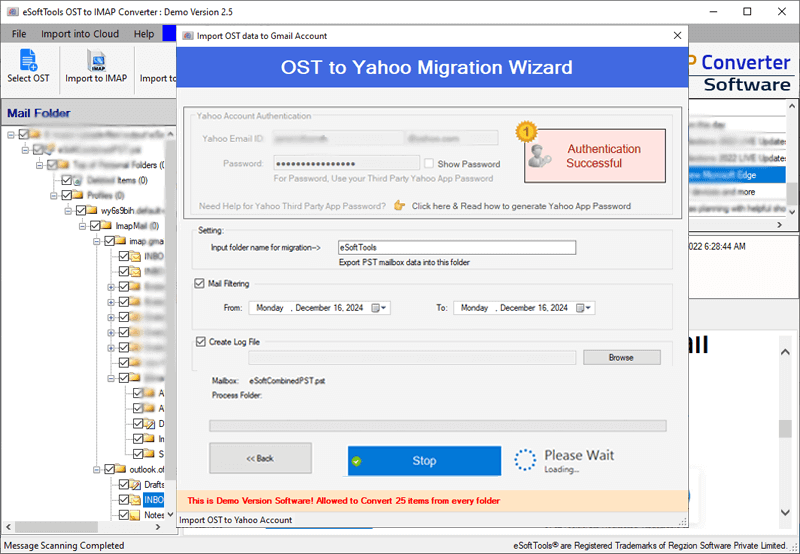Click the Message Scanning Completed status text

64,545
